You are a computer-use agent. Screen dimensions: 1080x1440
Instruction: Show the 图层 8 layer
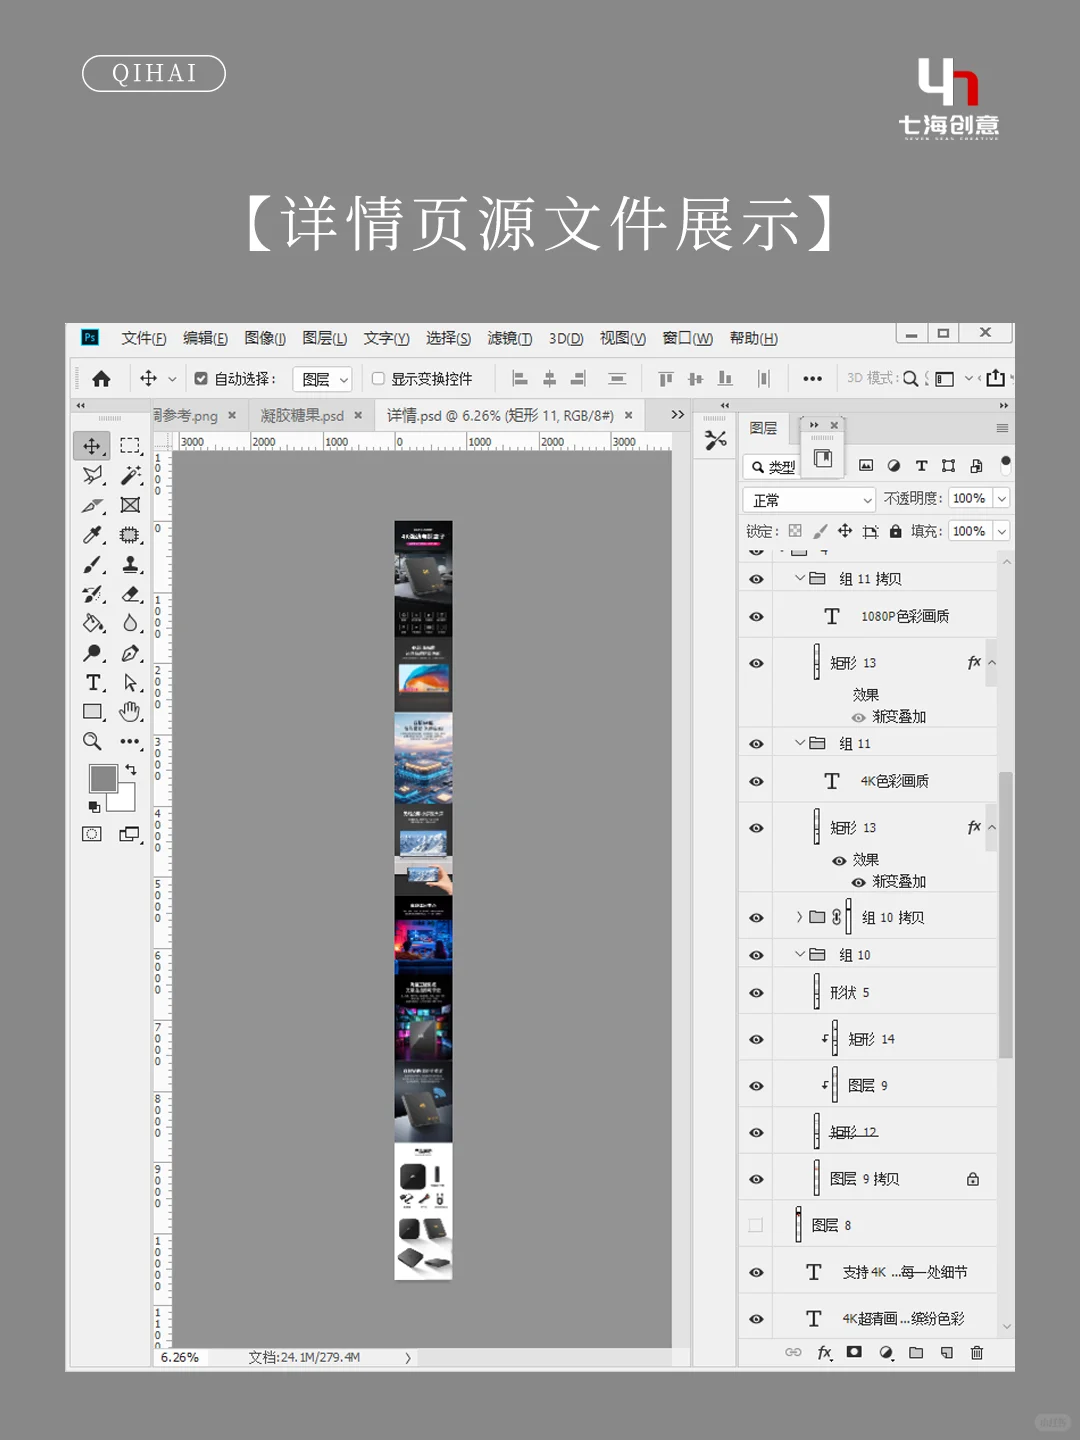point(756,1224)
